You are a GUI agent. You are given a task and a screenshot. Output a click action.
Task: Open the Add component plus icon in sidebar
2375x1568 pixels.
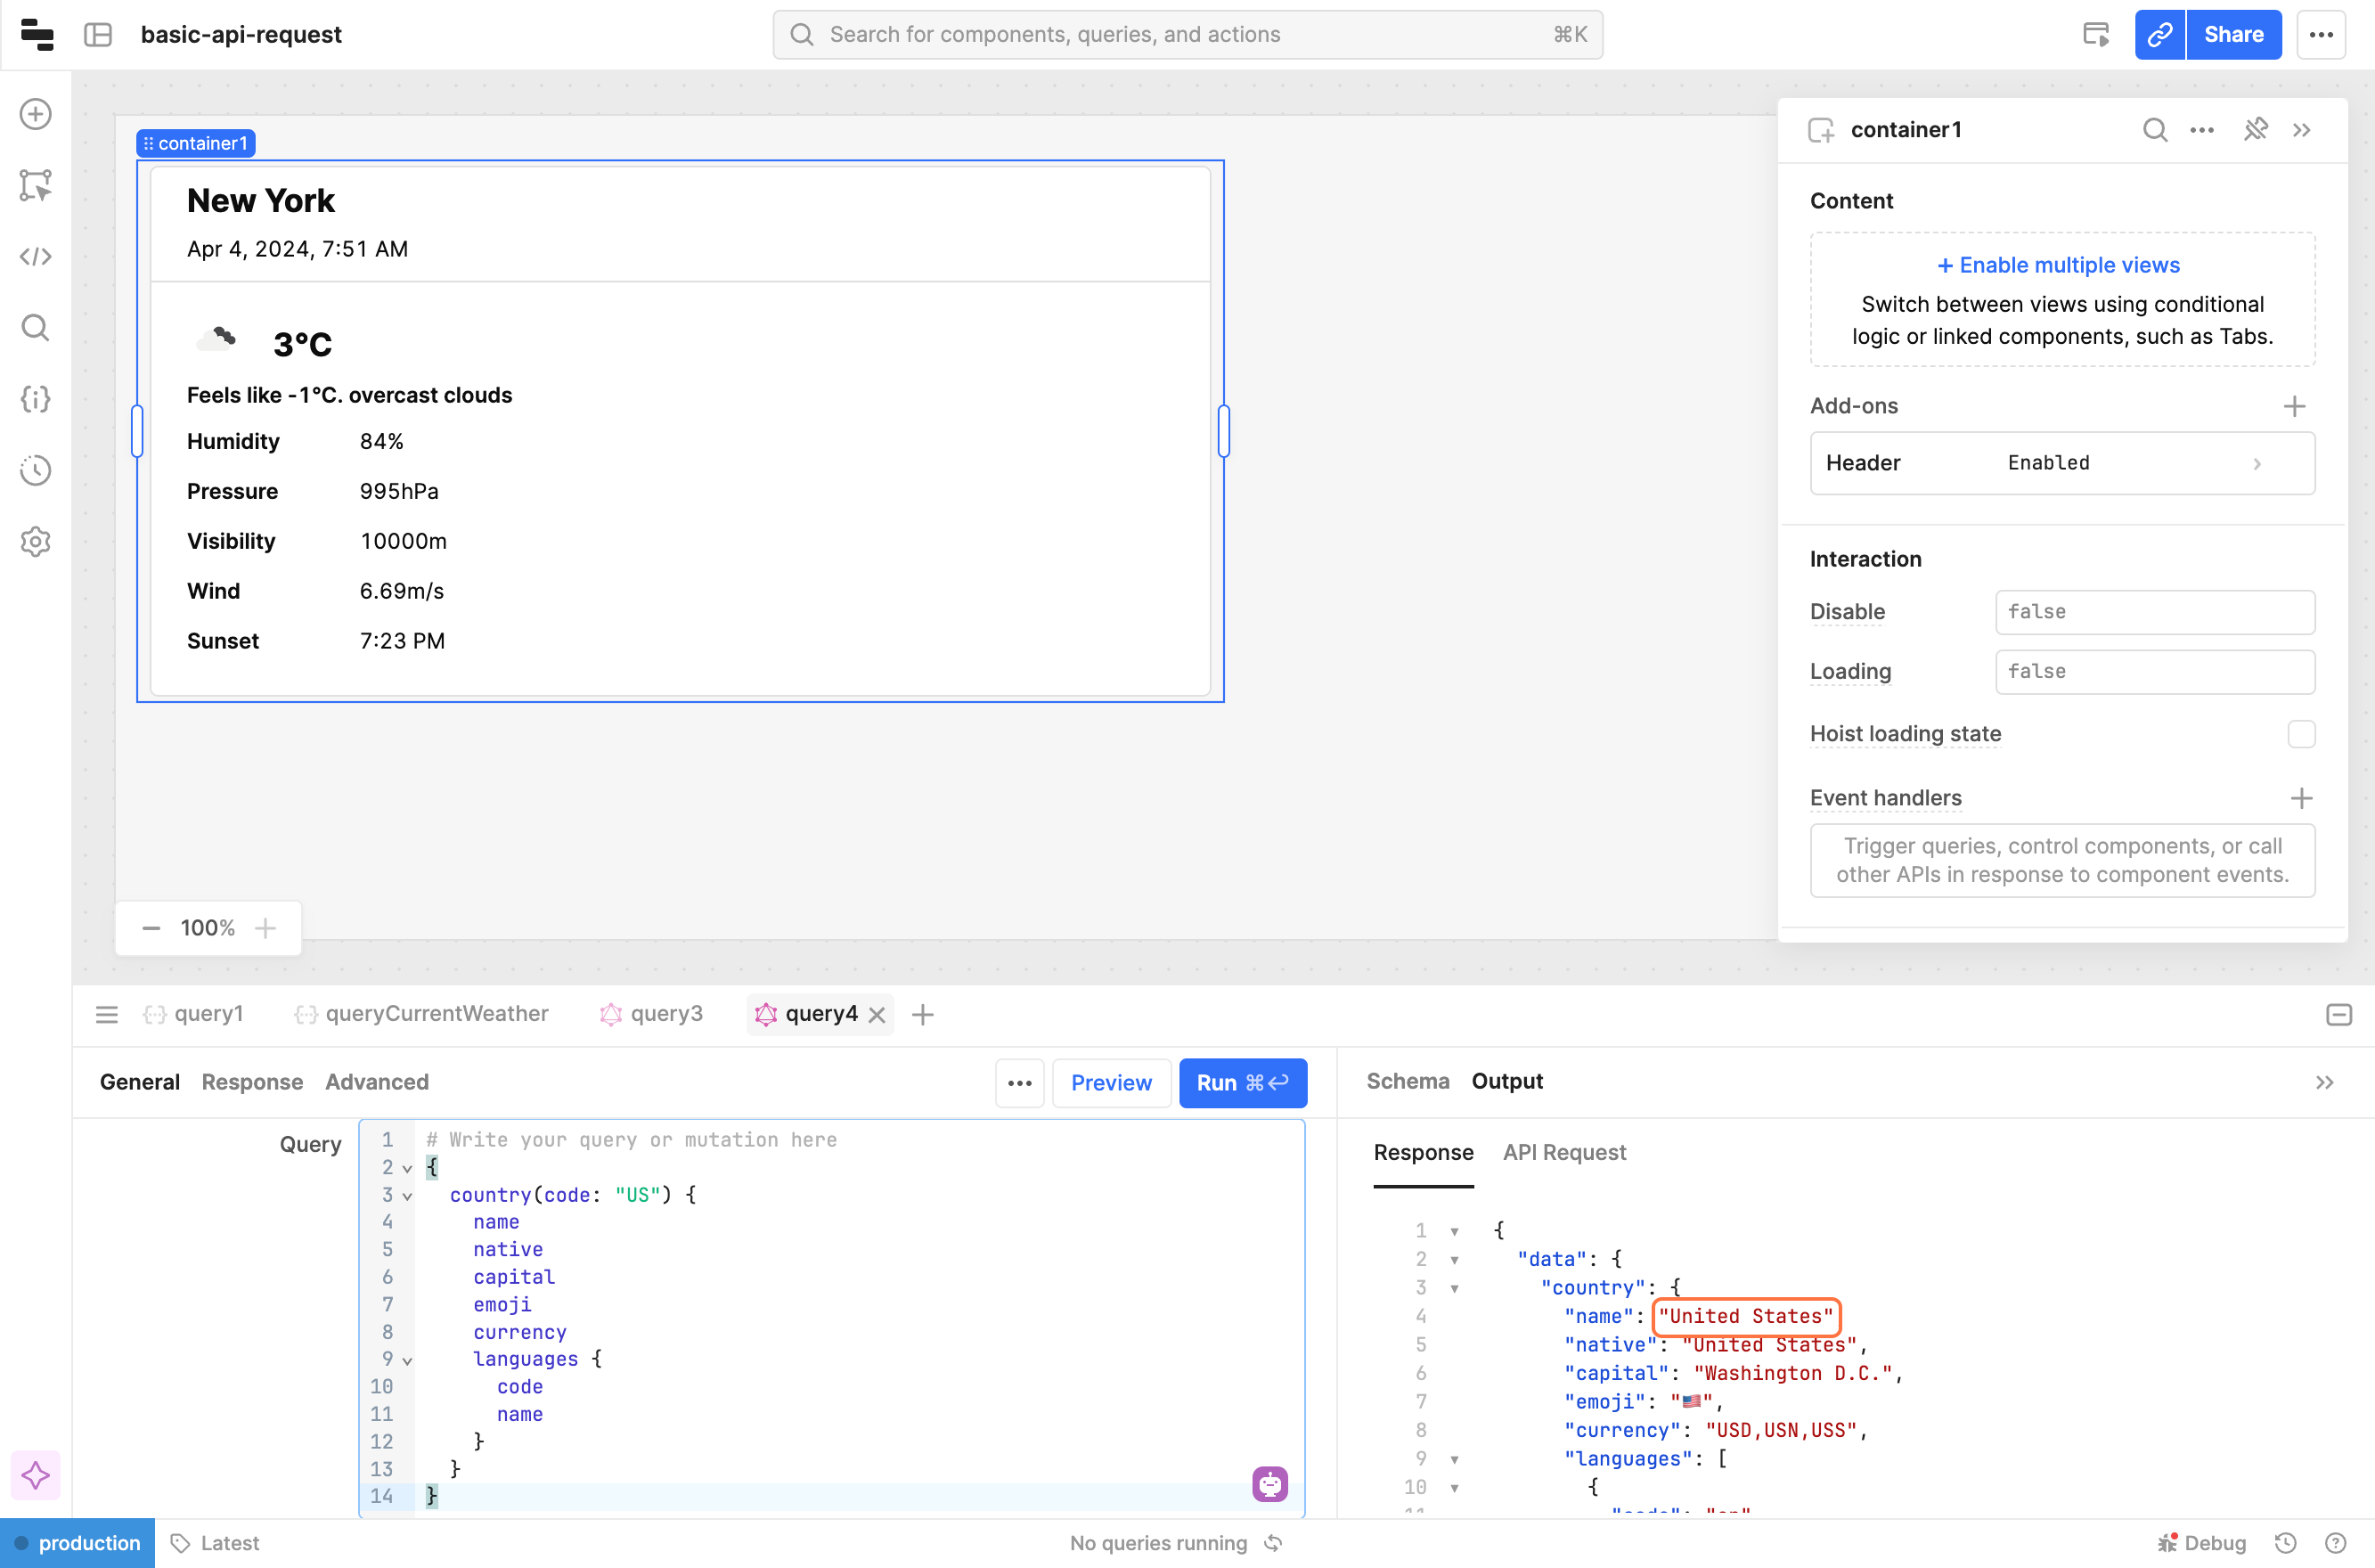(x=36, y=114)
